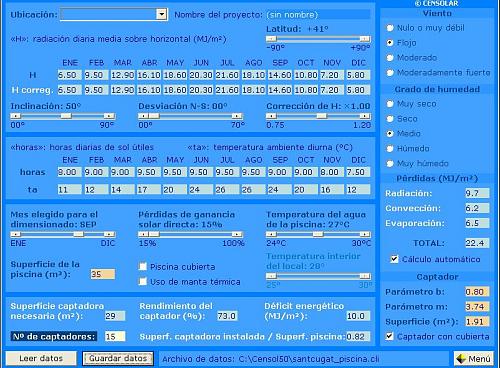Click the captador Superficie field 1.91
This screenshot has height=368, width=500.
tap(477, 321)
